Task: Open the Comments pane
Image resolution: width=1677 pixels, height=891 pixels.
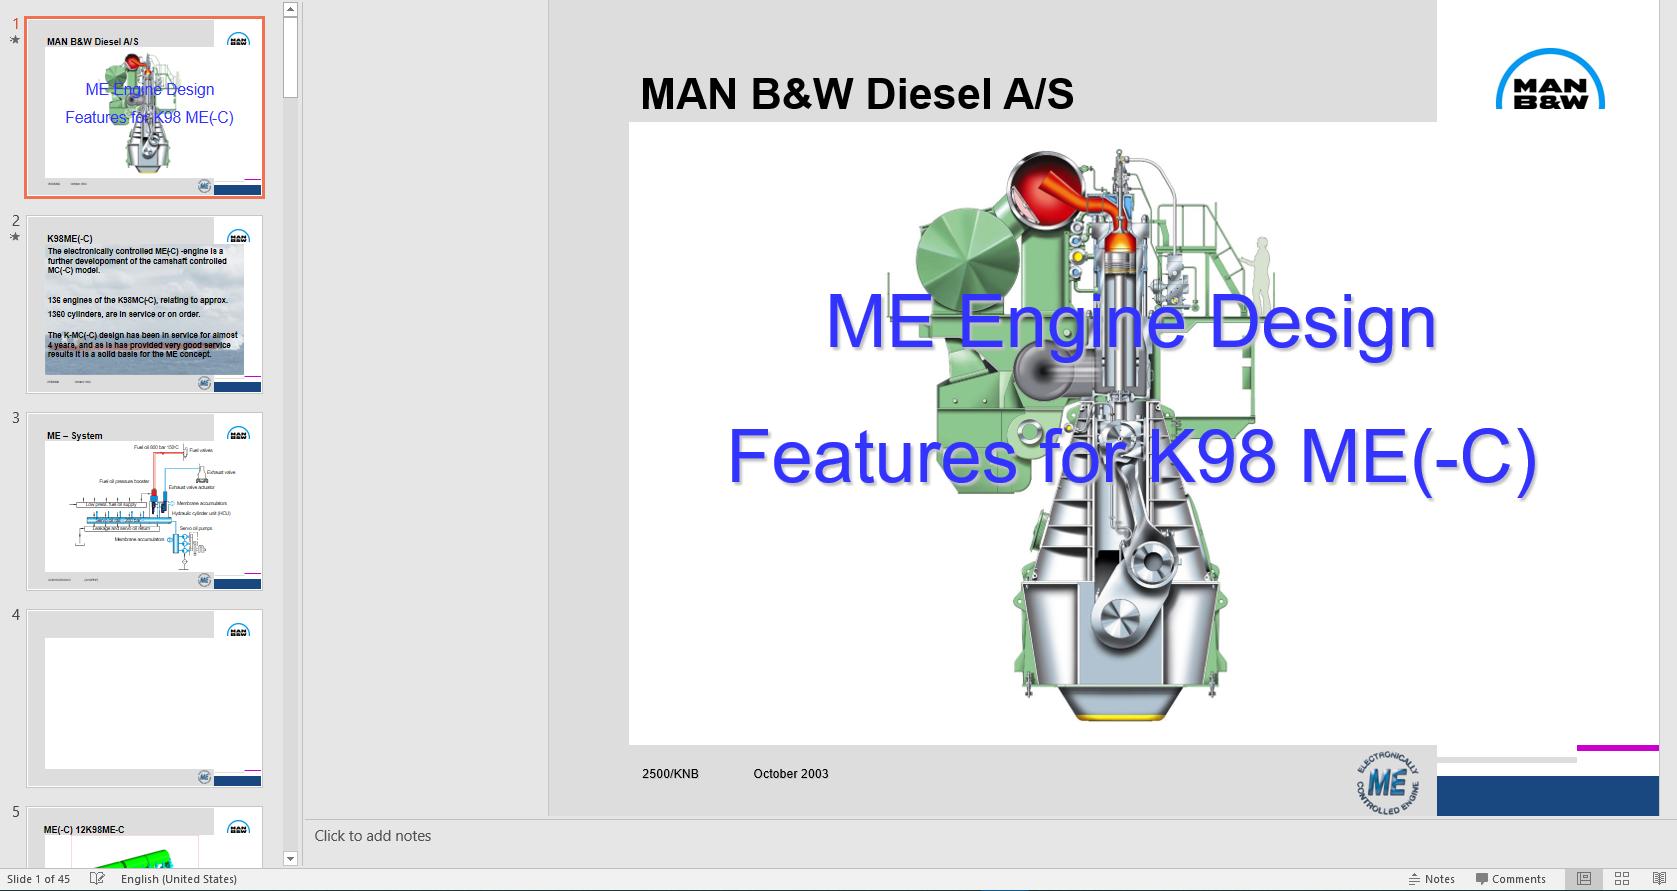Action: click(1510, 879)
